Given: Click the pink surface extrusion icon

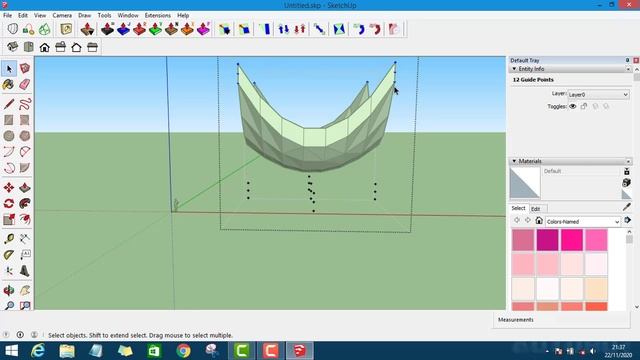Looking at the screenshot, I should pyautogui.click(x=203, y=29).
